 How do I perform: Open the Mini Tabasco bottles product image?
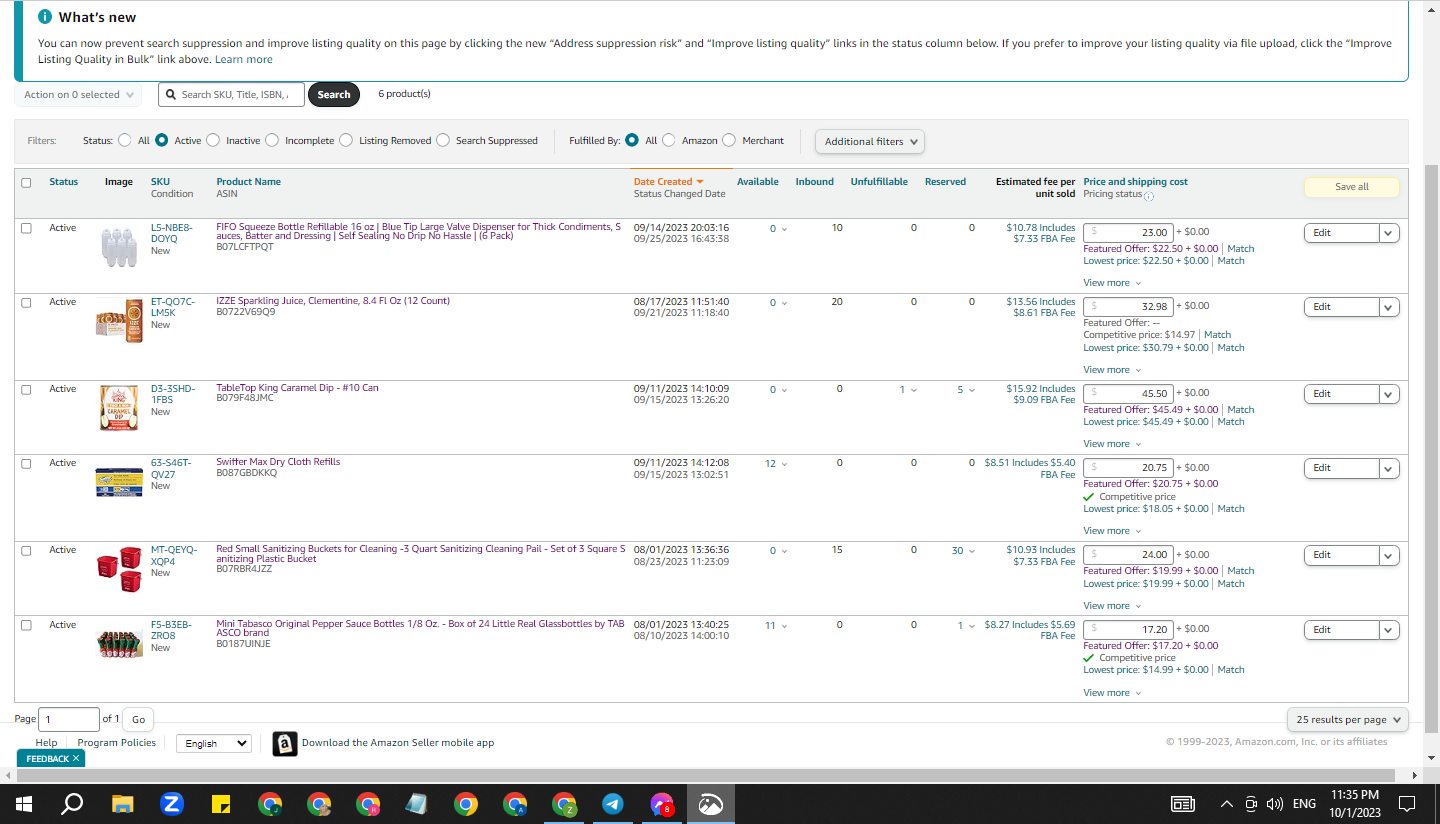119,643
